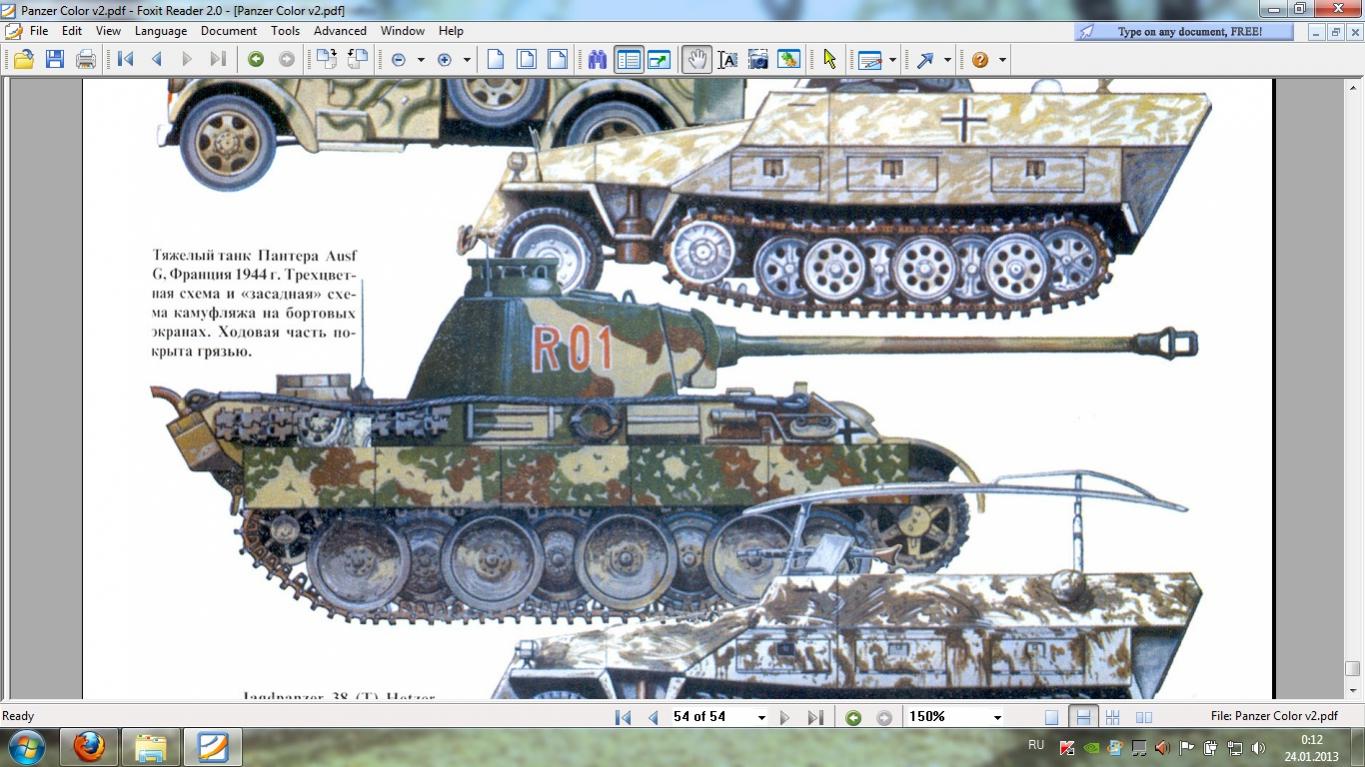
Task: Choose the yellow Select Annotation arrow tool
Action: [x=829, y=59]
